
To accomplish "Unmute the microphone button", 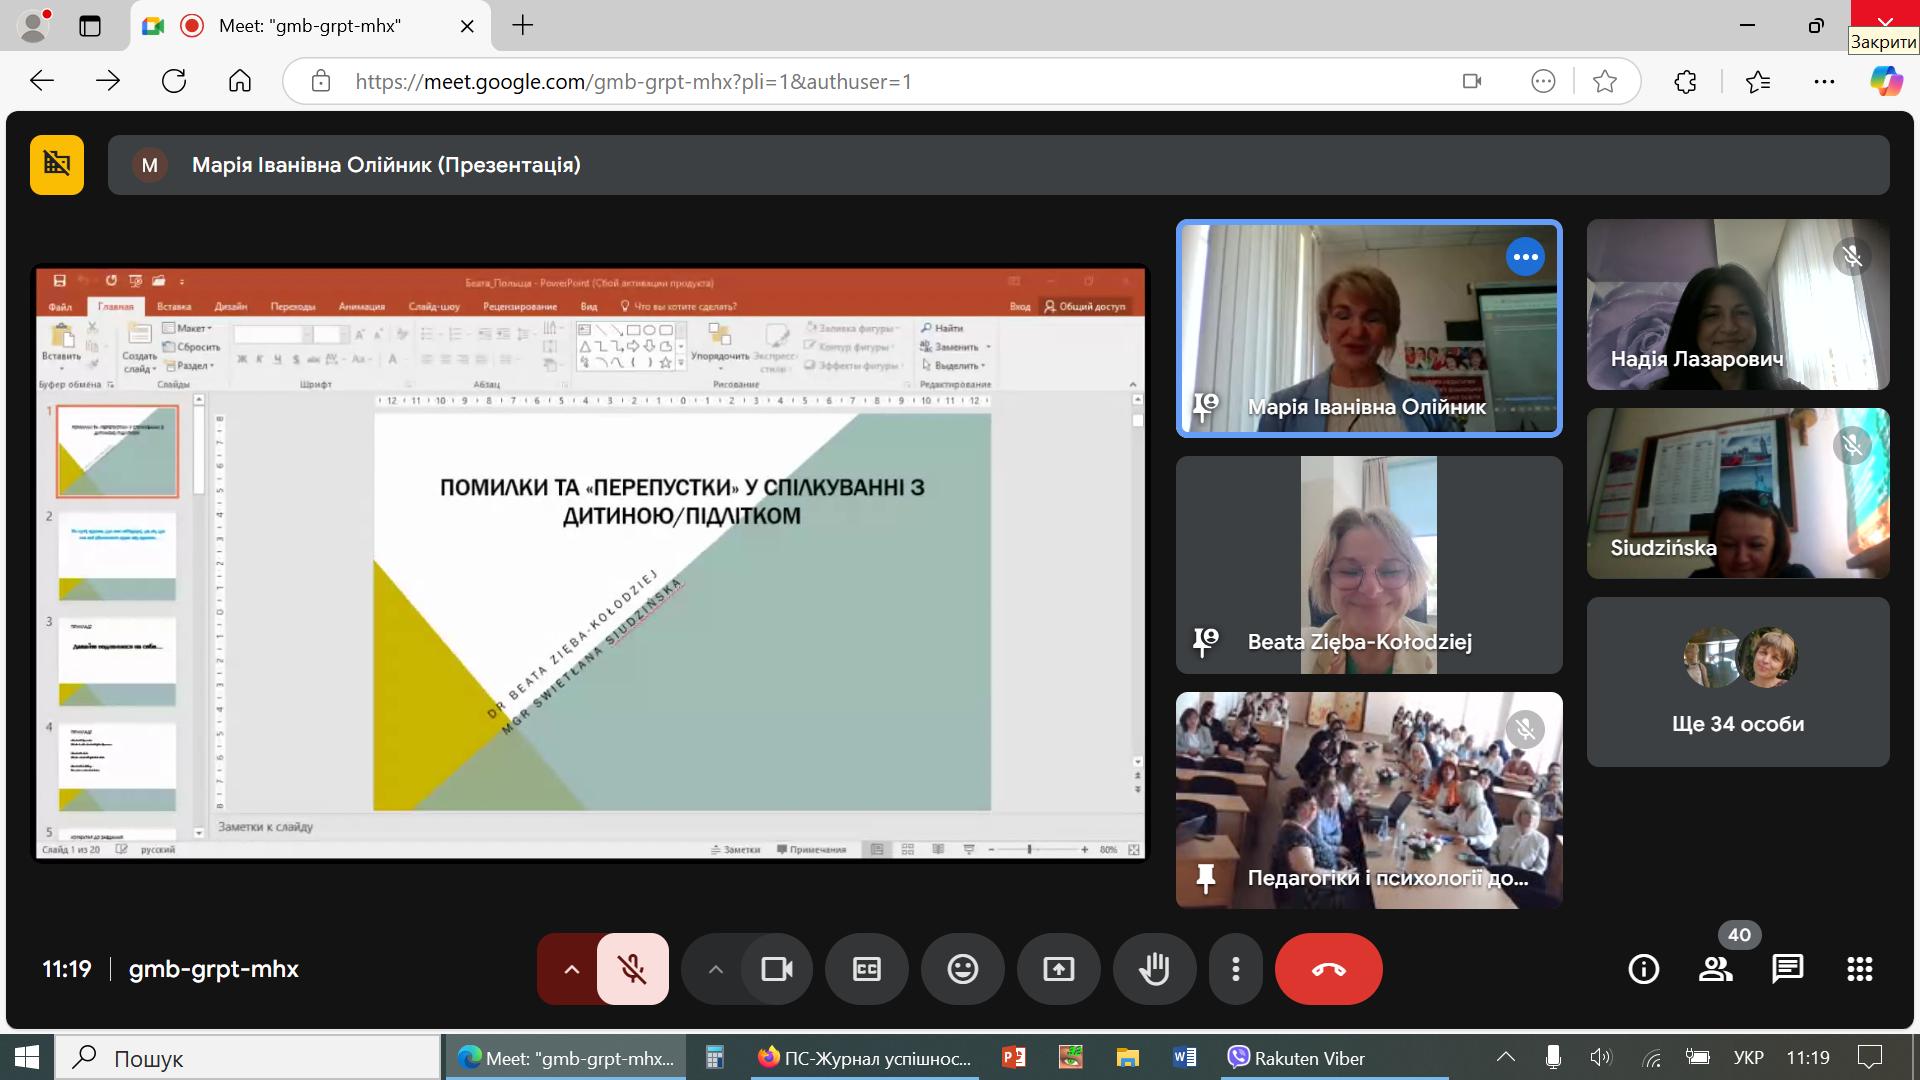I will coord(632,969).
